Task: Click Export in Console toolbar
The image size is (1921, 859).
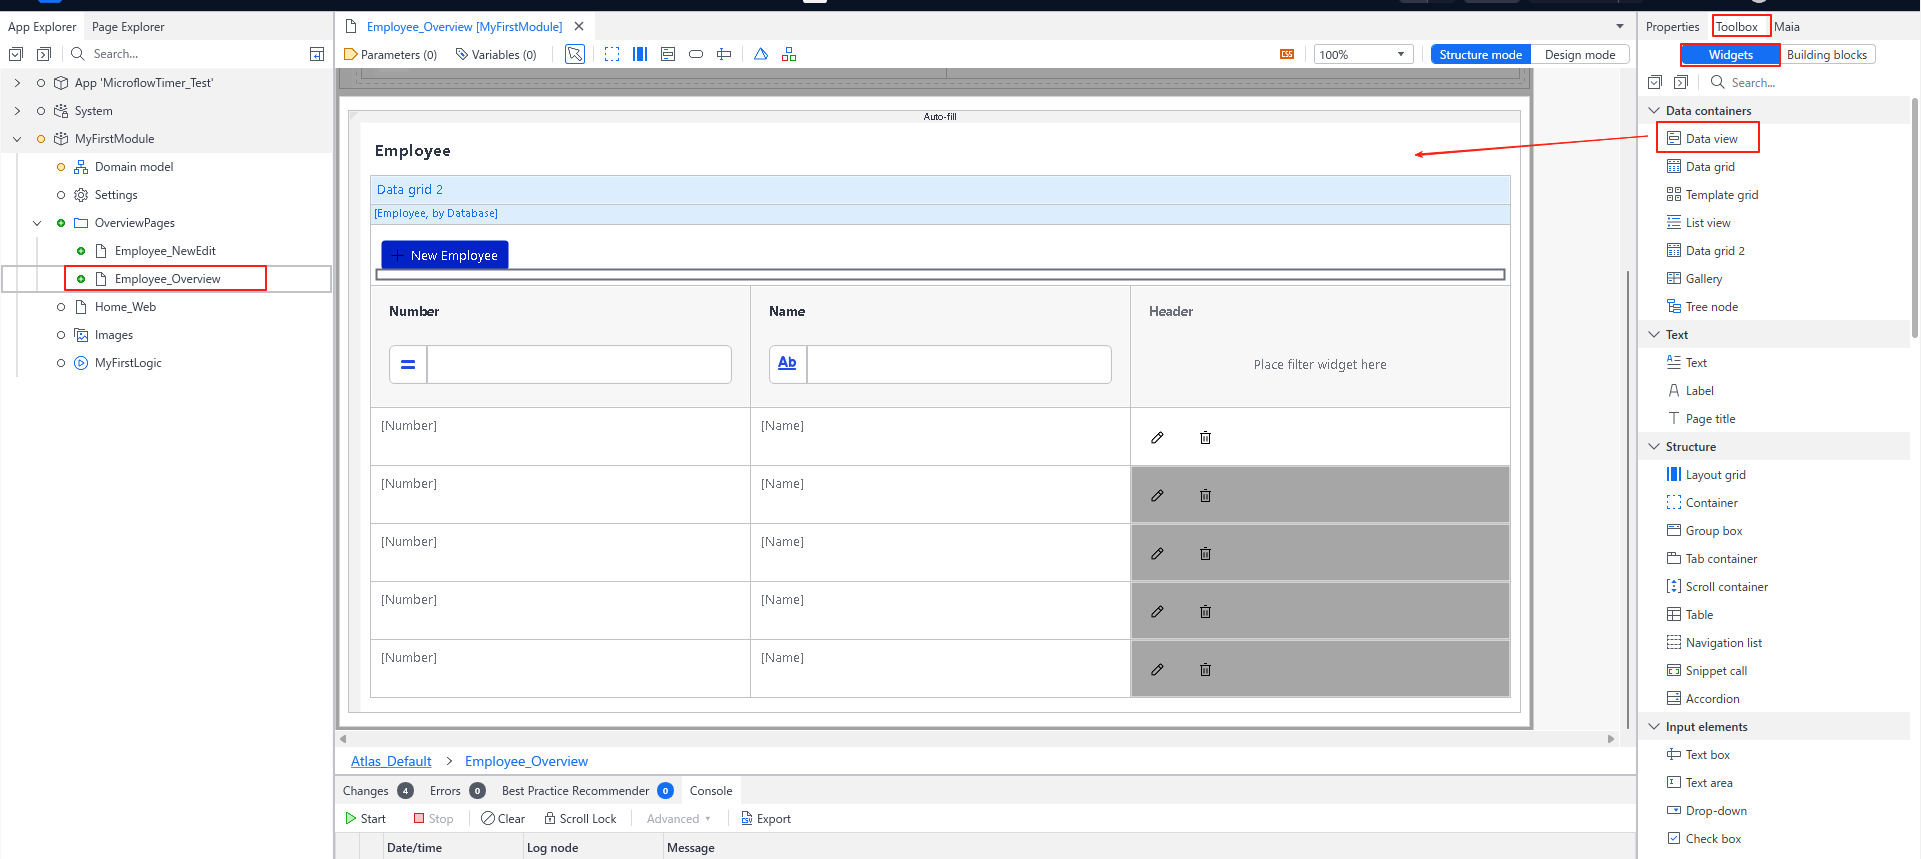Action: [766, 819]
